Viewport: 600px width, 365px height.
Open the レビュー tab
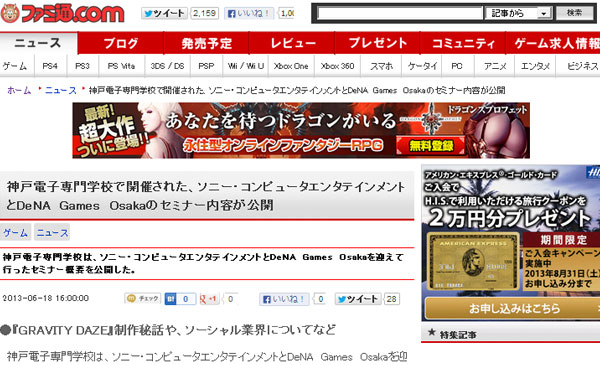pyautogui.click(x=292, y=43)
